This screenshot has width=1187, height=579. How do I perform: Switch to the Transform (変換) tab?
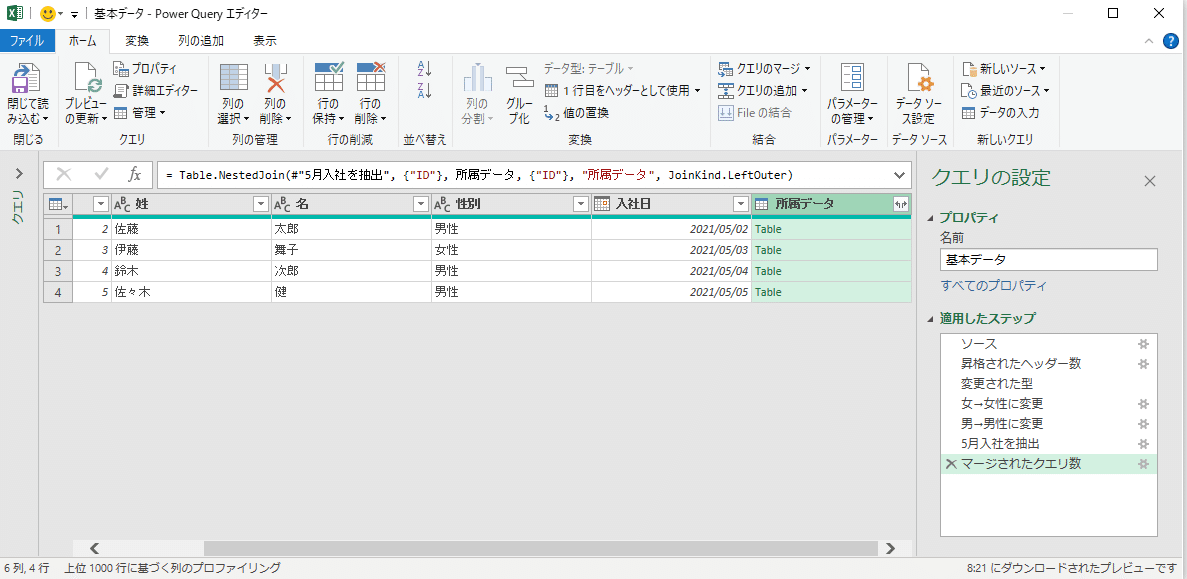tap(137, 41)
